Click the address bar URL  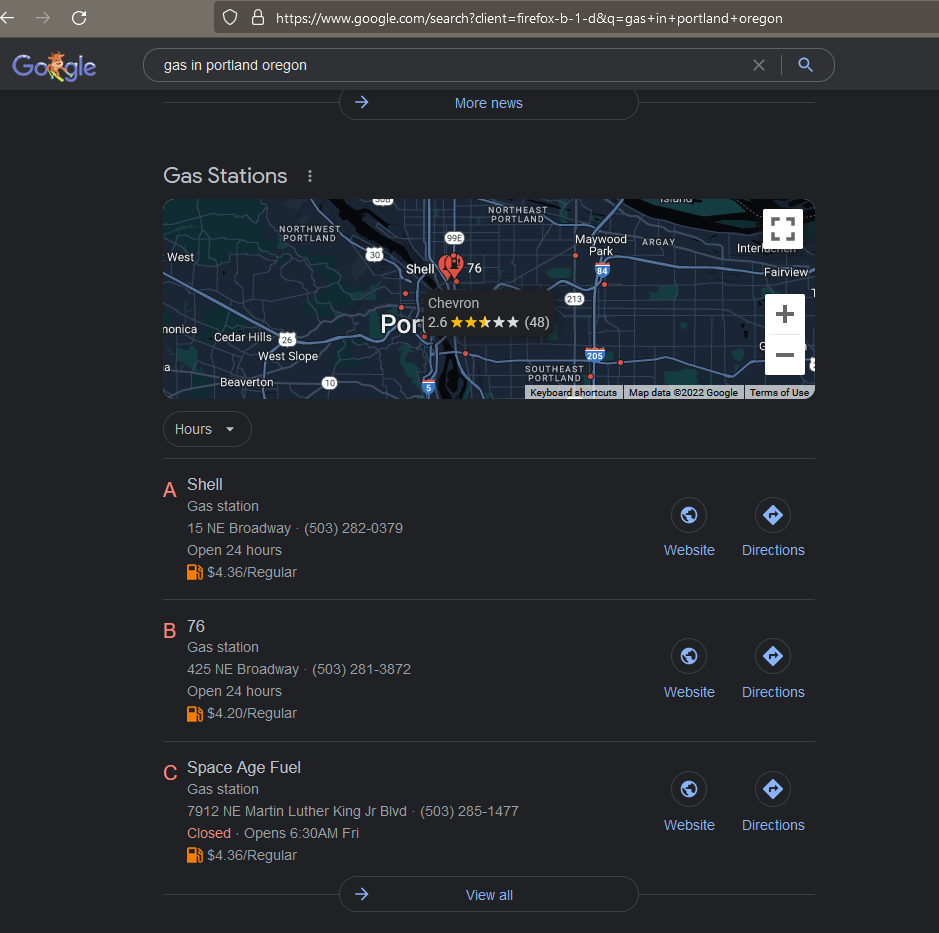(529, 18)
